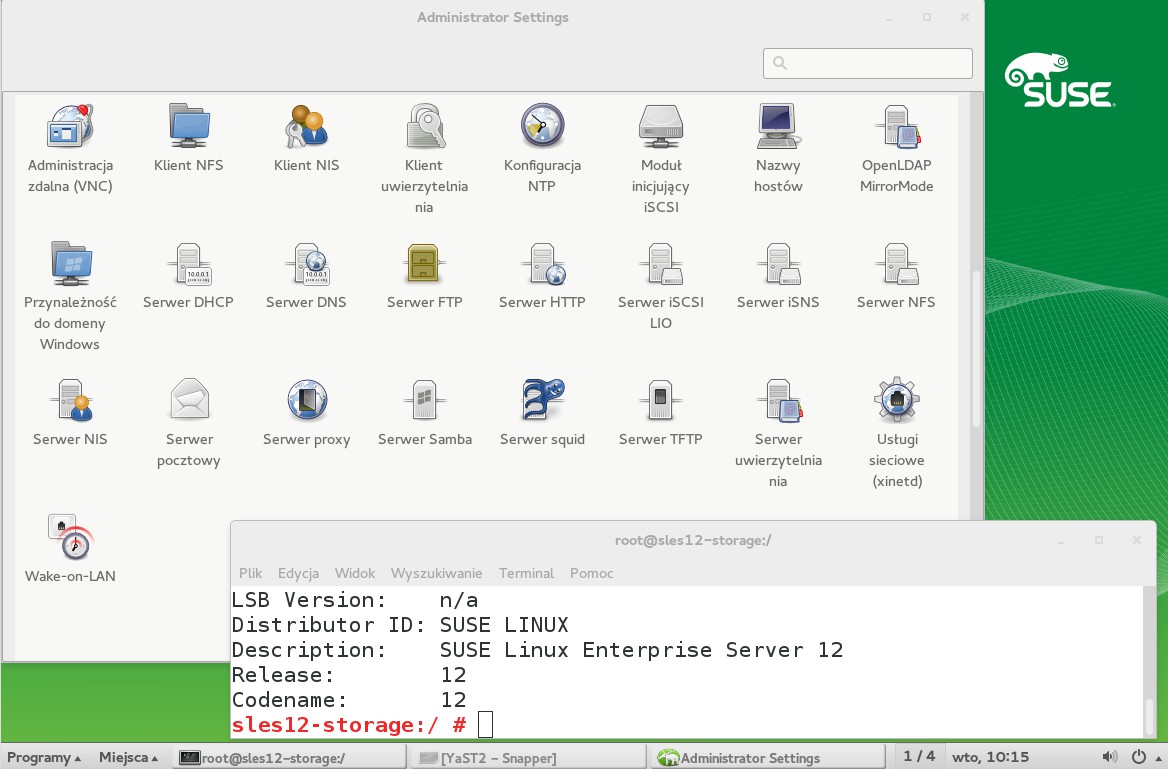The image size is (1168, 769).
Task: Switch to YaST2 Snapper taskbar window
Action: pos(527,758)
